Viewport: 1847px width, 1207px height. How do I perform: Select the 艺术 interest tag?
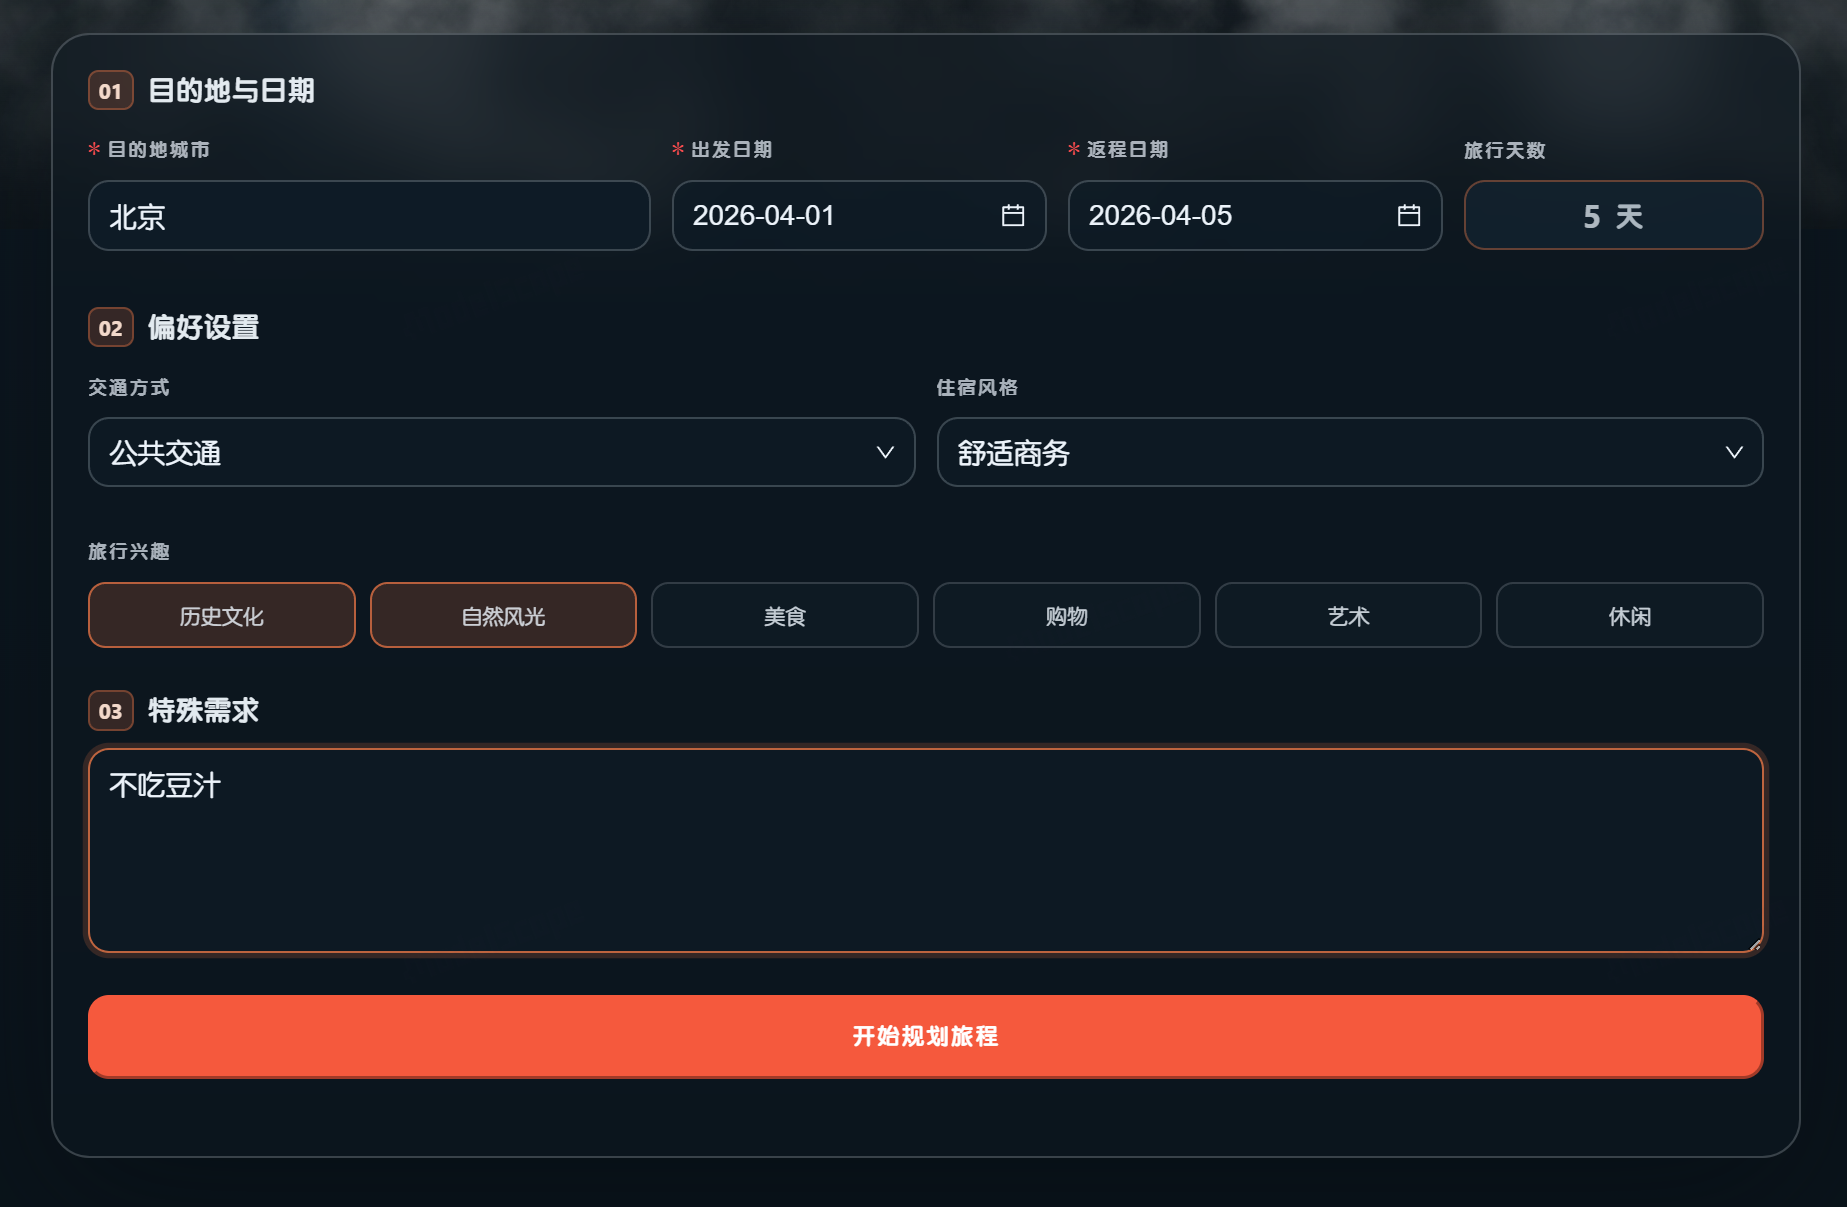point(1347,615)
